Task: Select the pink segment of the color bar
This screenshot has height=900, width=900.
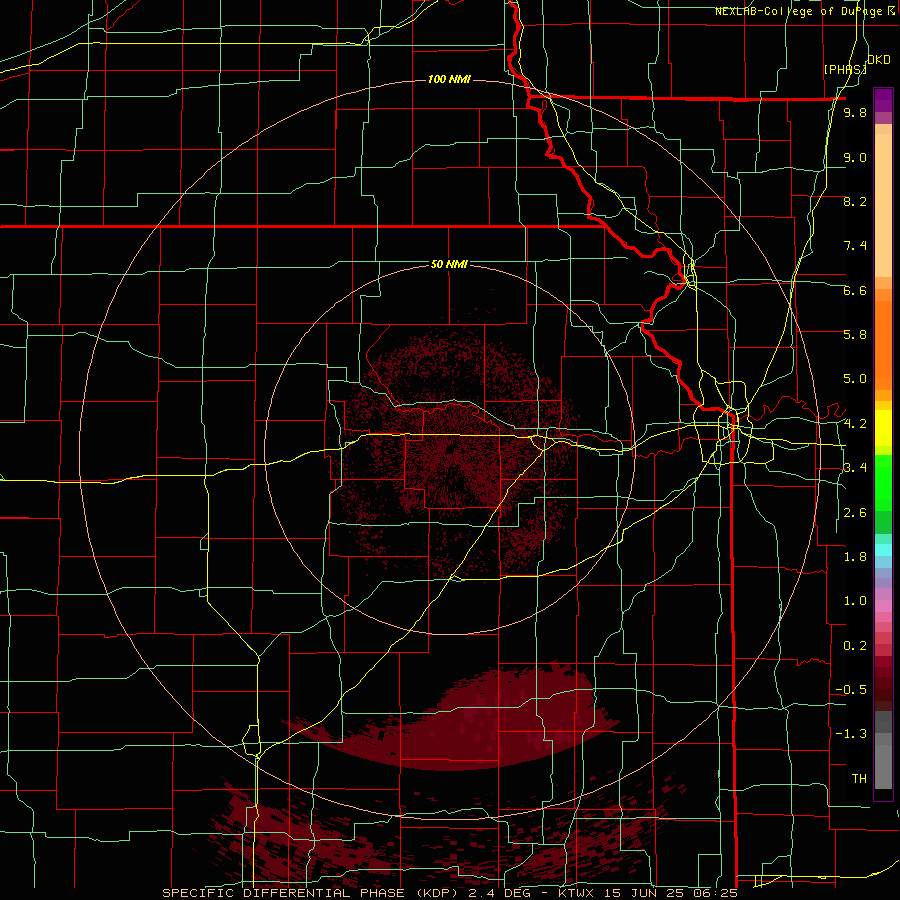Action: pos(883,606)
